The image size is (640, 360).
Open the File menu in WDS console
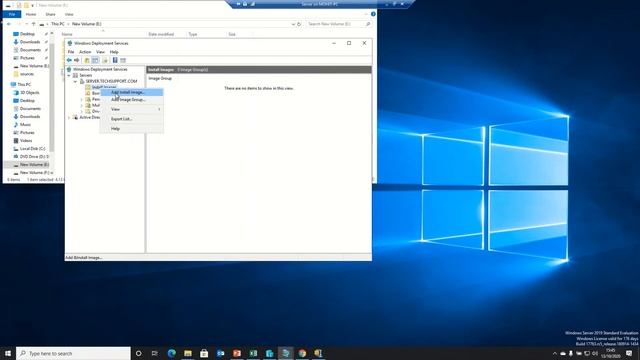(71, 52)
